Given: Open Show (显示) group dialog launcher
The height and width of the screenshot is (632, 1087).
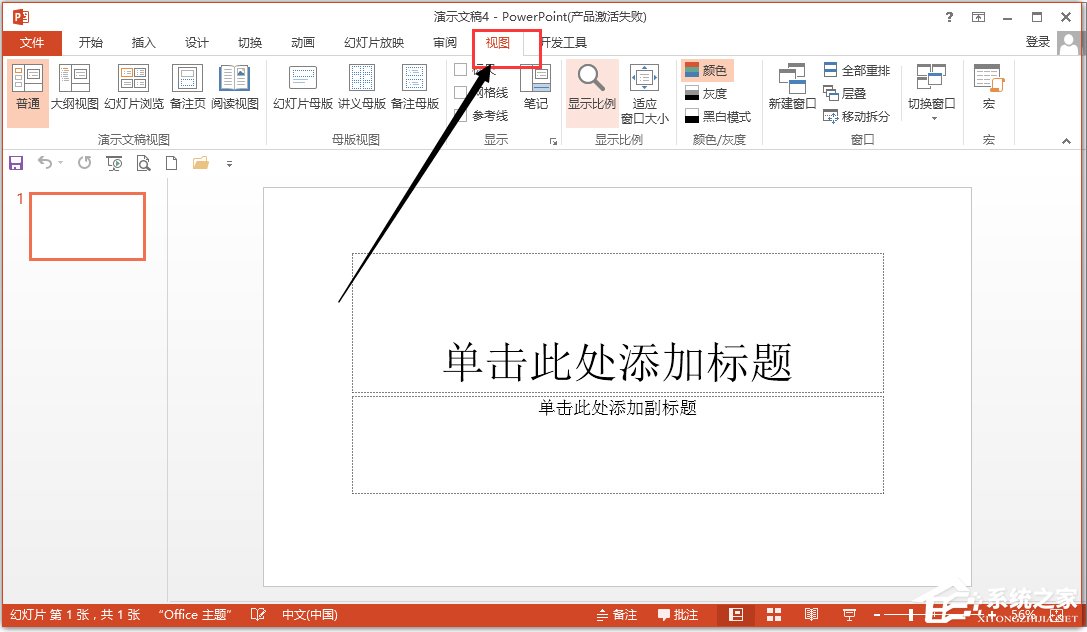Looking at the screenshot, I should (553, 141).
